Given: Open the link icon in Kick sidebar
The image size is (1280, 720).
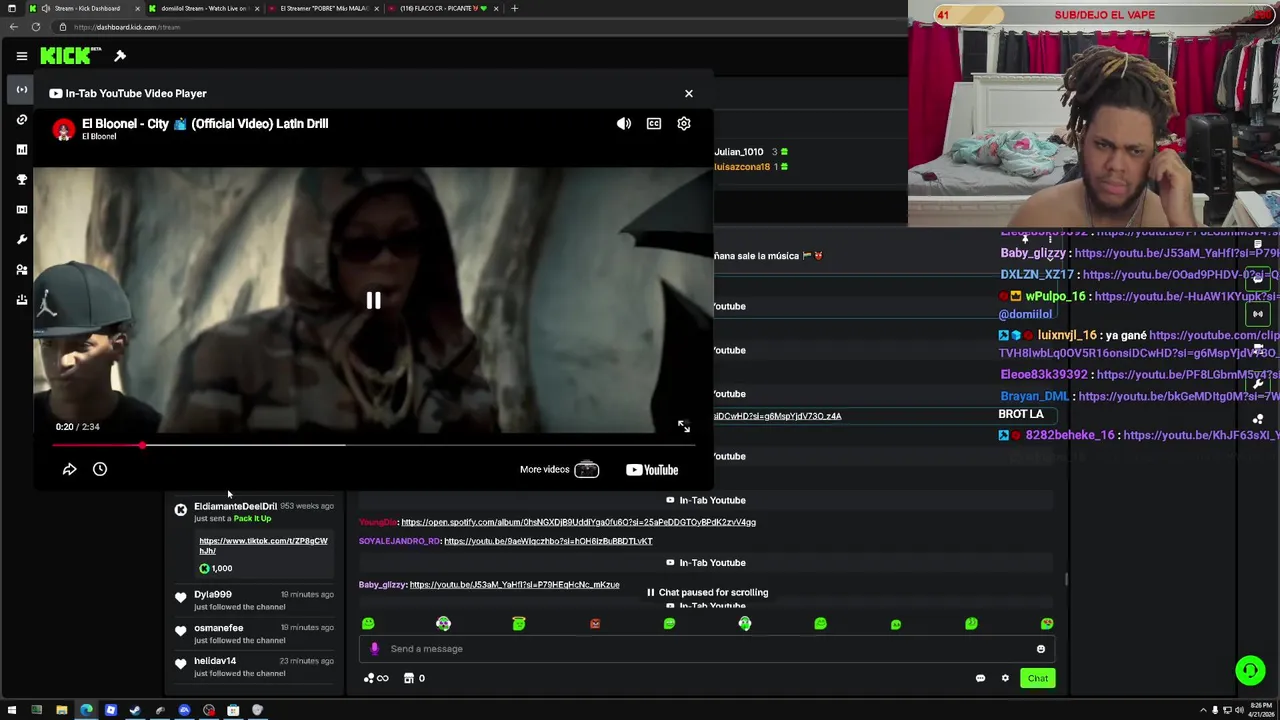Looking at the screenshot, I should (x=21, y=120).
